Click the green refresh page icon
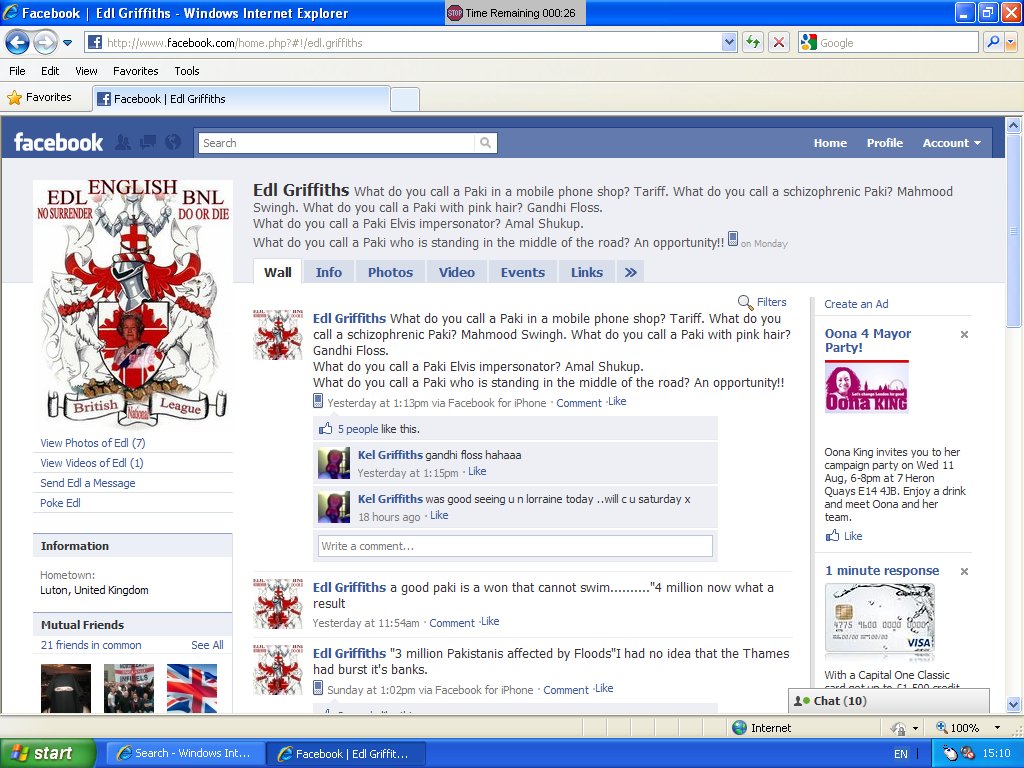1024x768 pixels. point(752,42)
